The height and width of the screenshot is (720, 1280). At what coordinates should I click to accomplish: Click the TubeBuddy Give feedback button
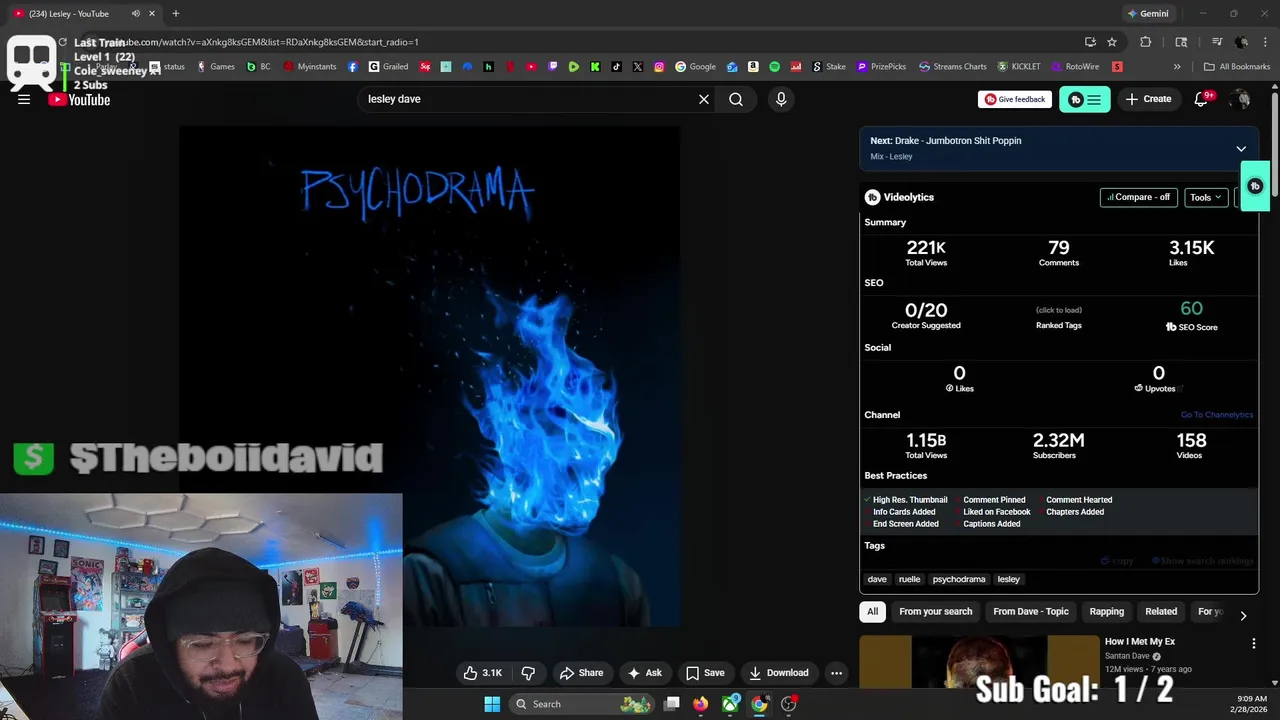(x=1015, y=99)
